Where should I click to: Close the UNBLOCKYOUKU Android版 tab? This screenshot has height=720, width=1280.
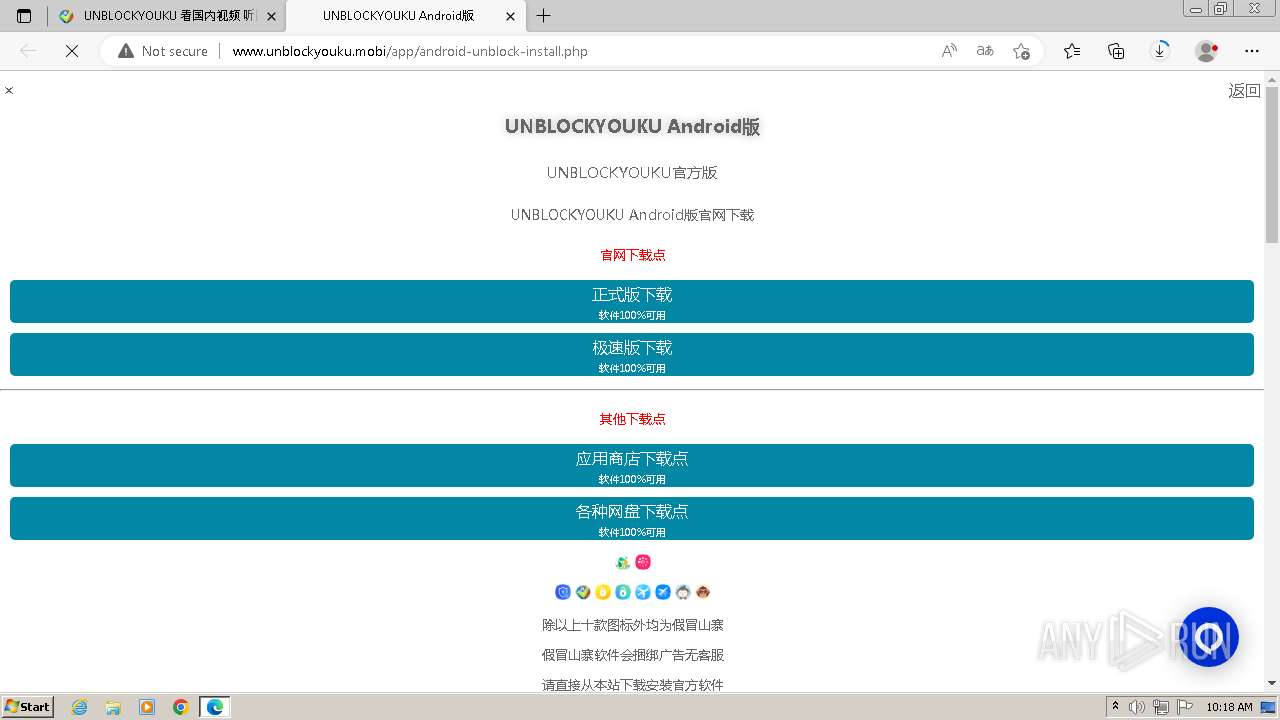(x=511, y=16)
